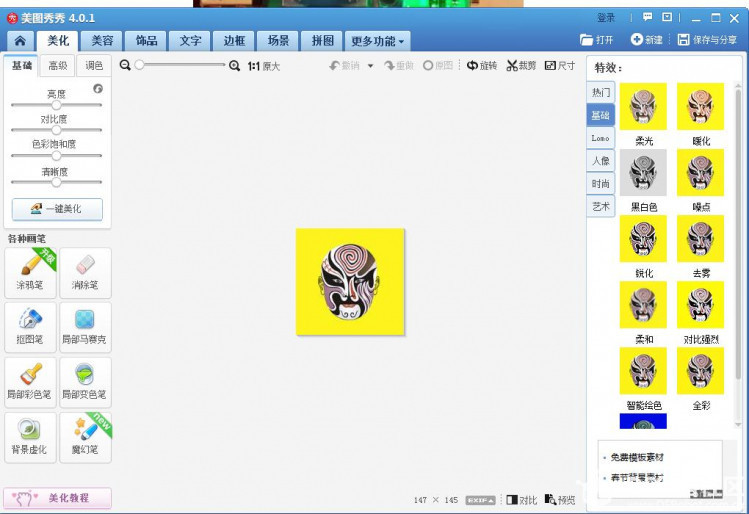Select the 魔幻笔 magic pen tool
Image resolution: width=749 pixels, height=514 pixels.
pos(85,438)
